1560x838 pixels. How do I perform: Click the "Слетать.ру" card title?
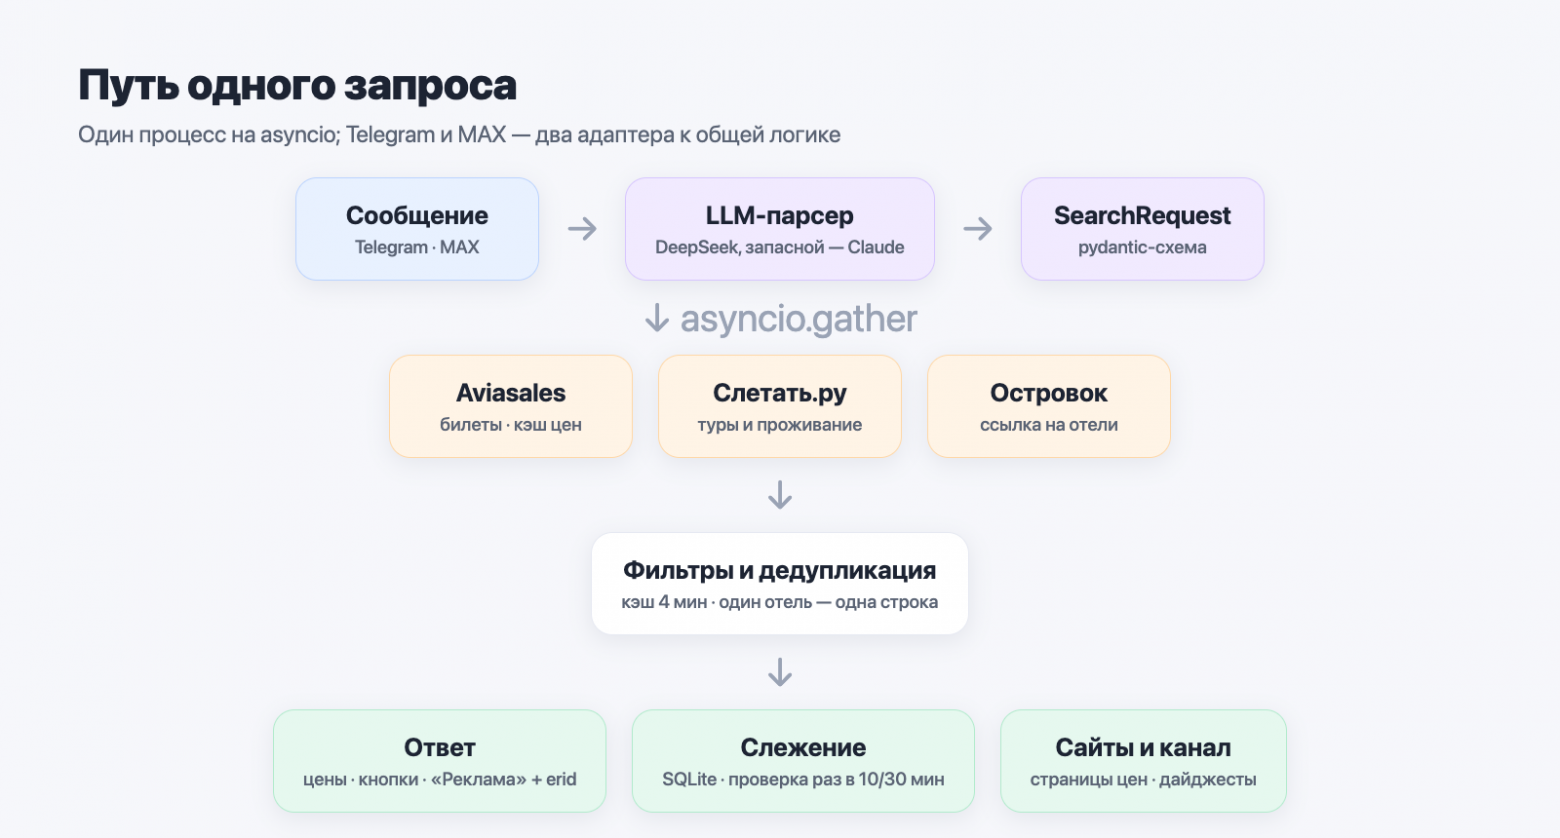click(780, 393)
